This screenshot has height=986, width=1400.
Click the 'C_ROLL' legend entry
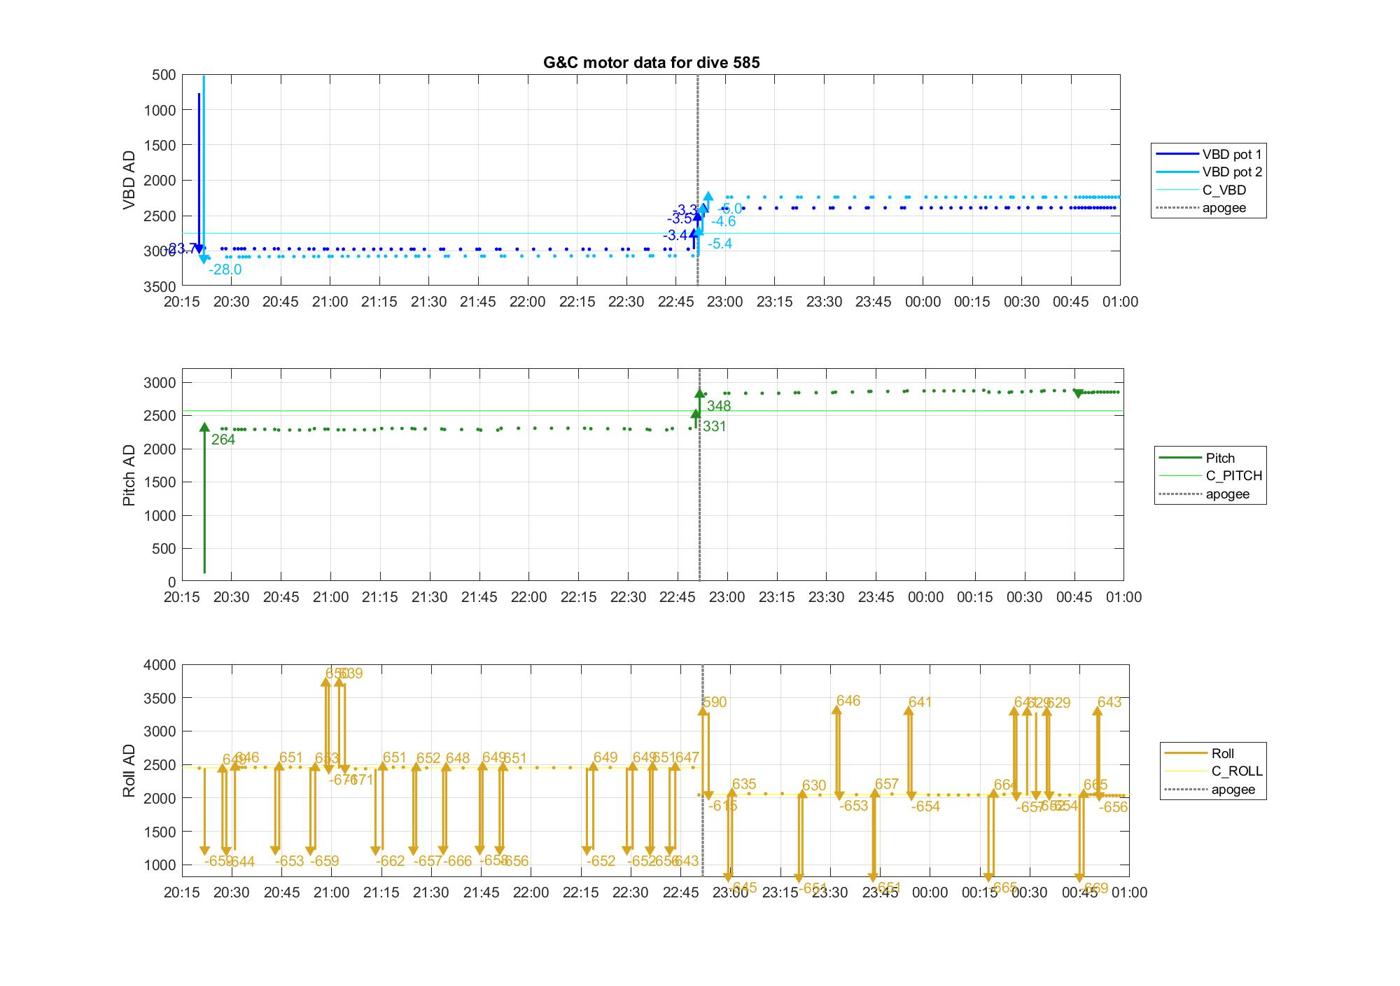1213,771
